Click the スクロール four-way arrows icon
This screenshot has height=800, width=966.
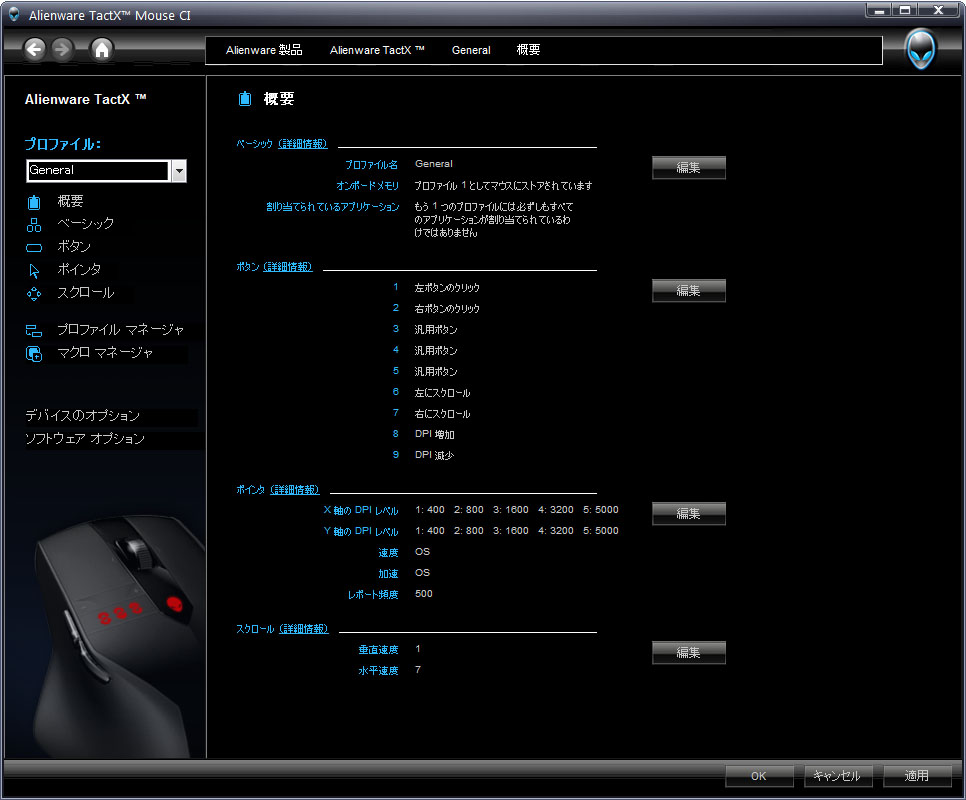[x=34, y=294]
